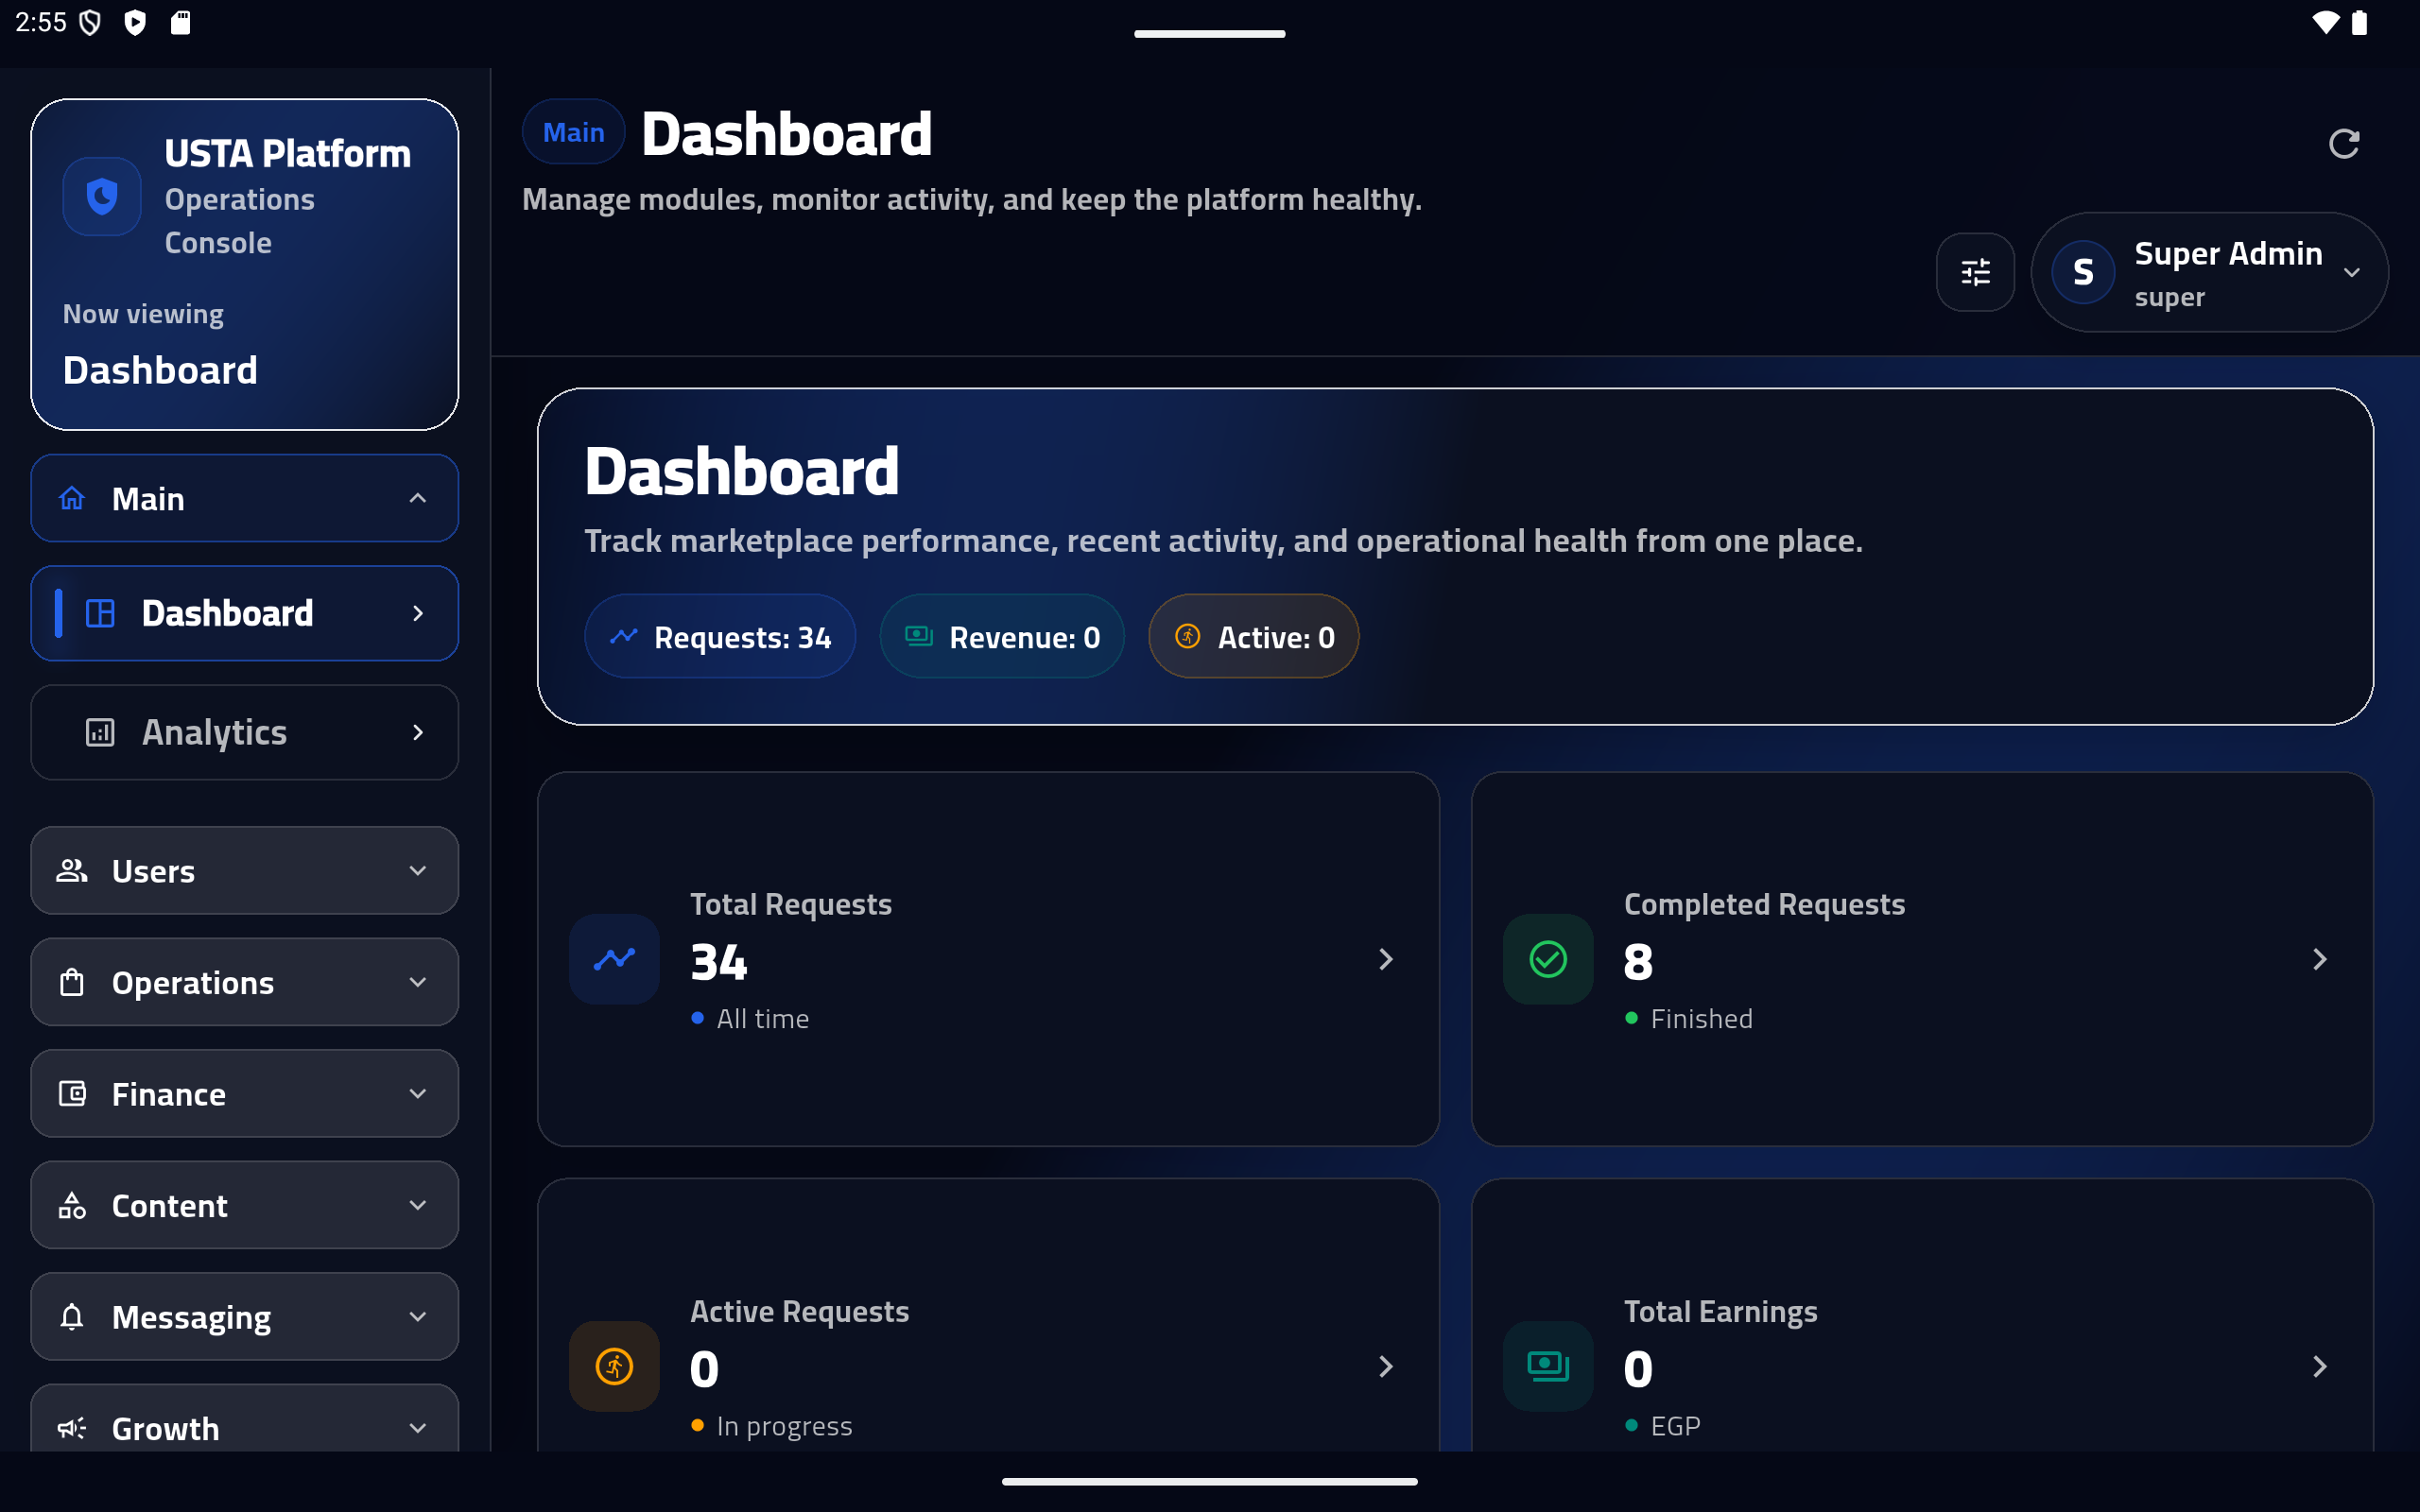
Task: Click the Users people icon in sidebar
Action: [x=72, y=870]
